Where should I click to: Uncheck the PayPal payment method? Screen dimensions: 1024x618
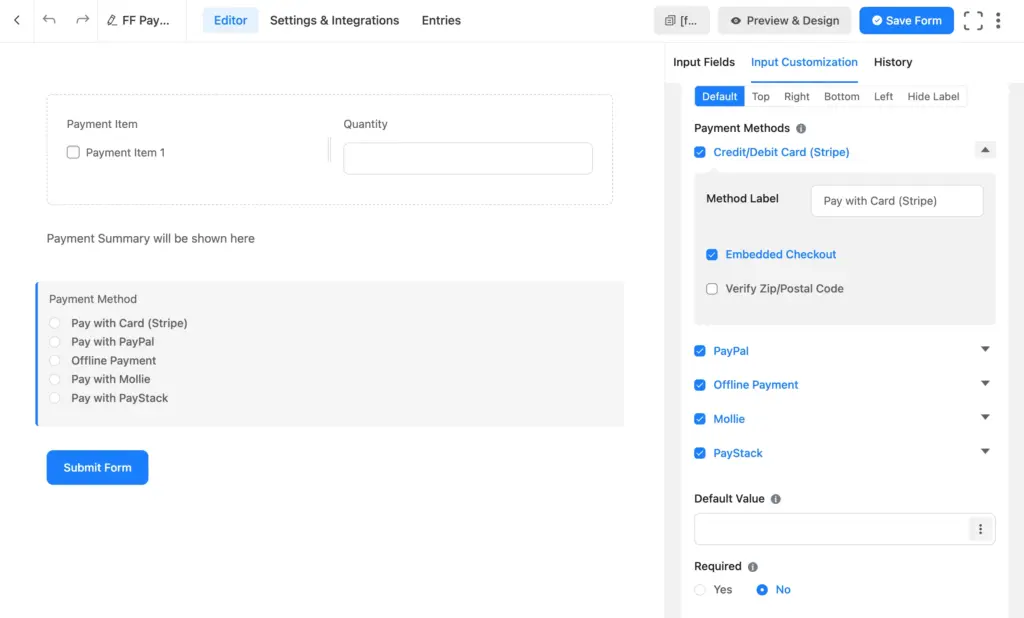(699, 351)
